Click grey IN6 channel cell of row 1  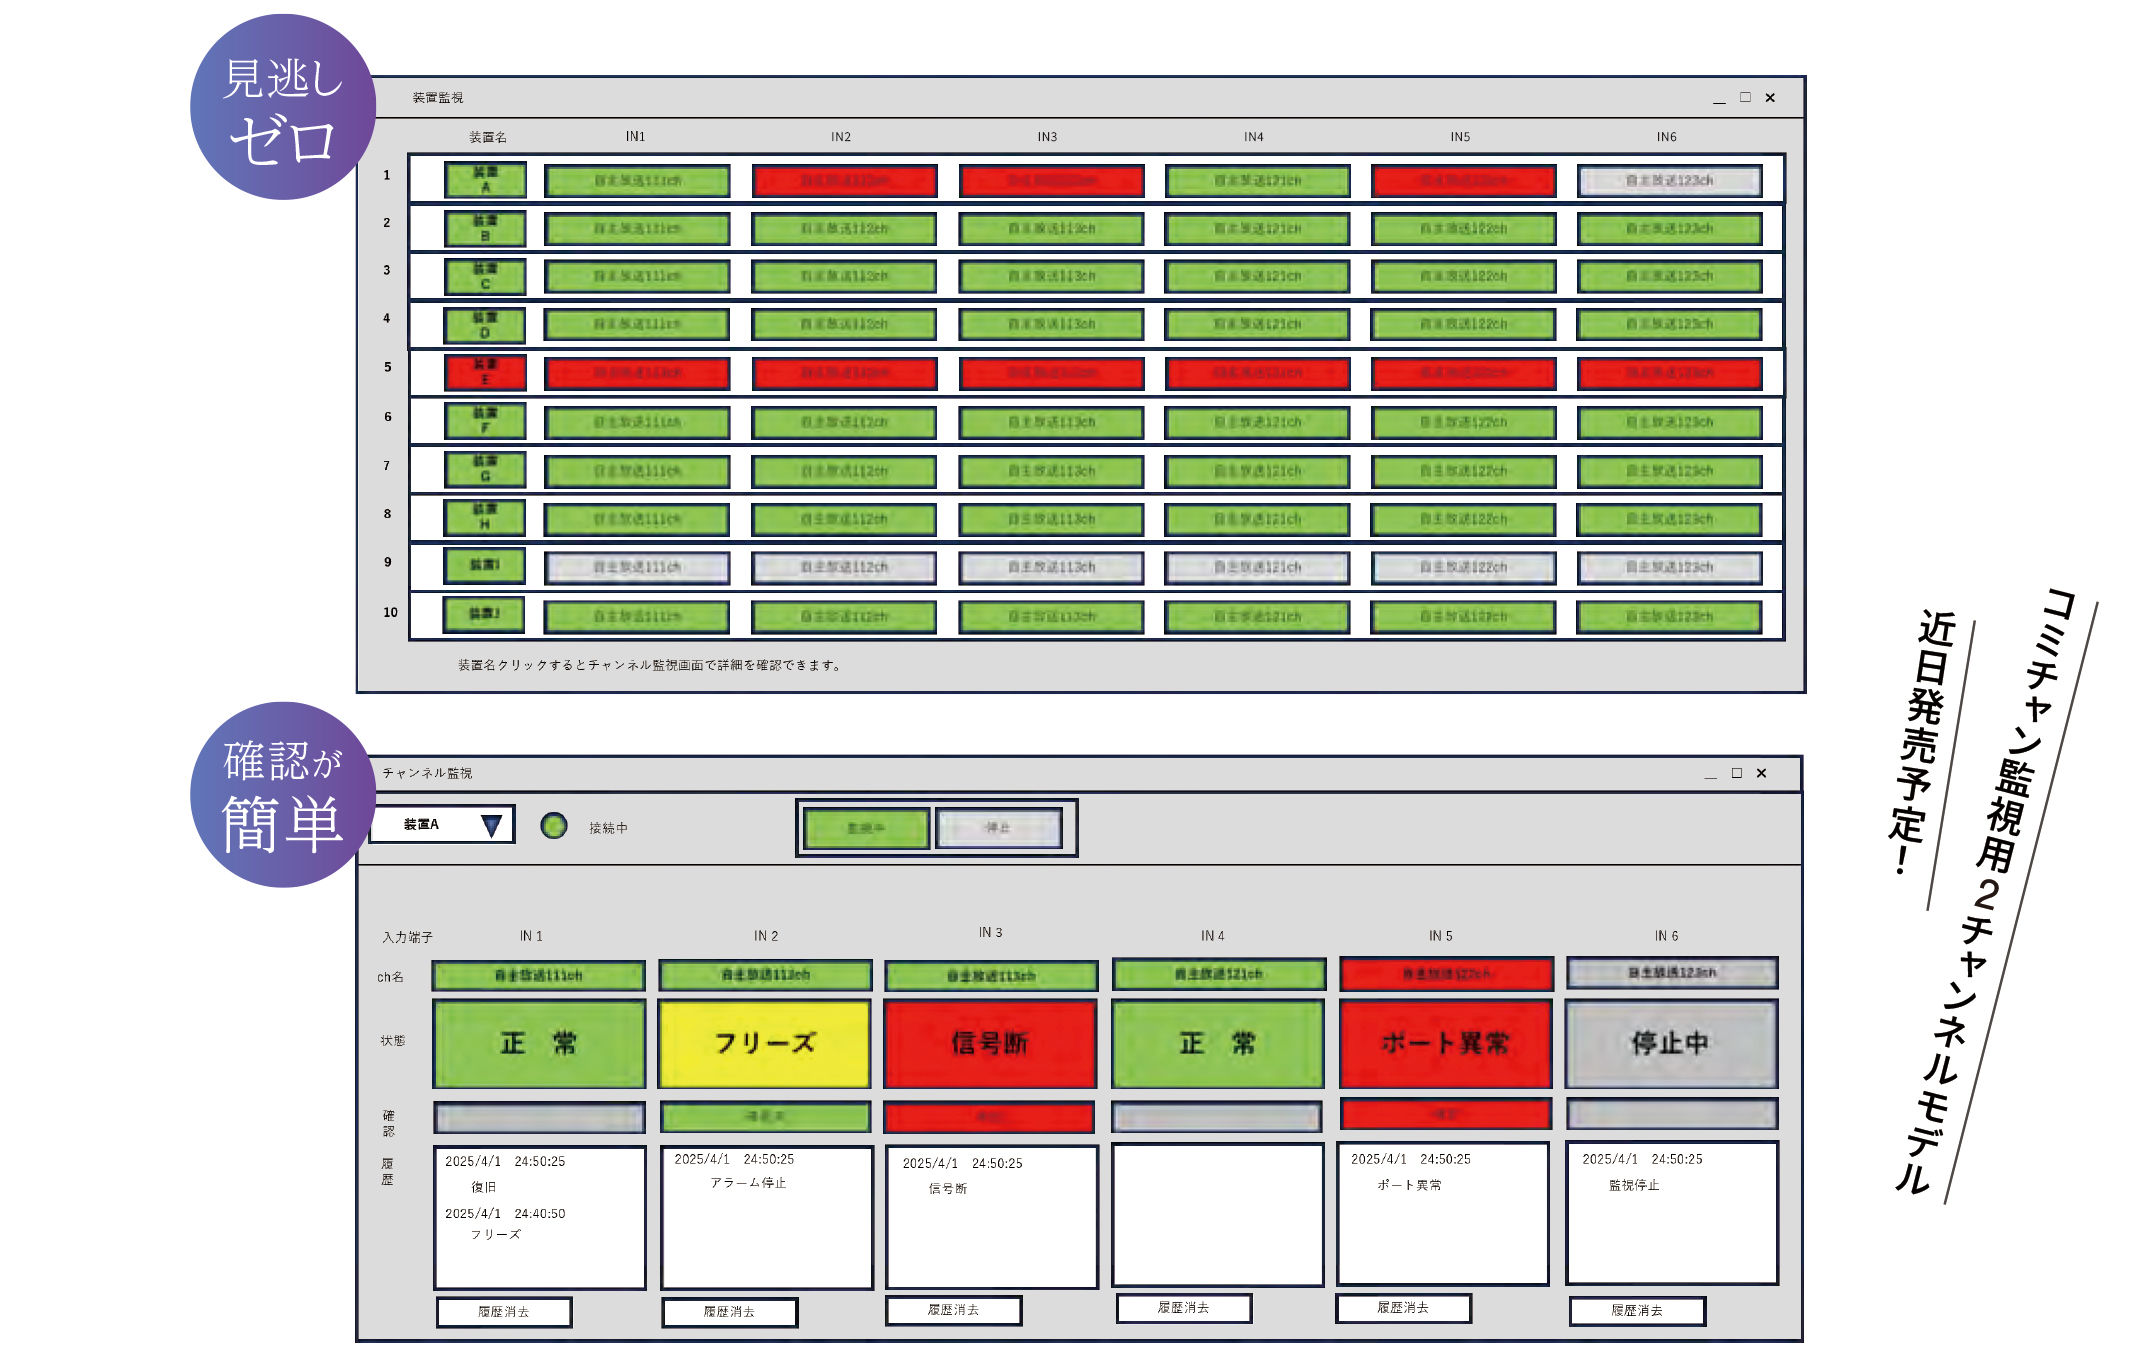(x=1669, y=181)
